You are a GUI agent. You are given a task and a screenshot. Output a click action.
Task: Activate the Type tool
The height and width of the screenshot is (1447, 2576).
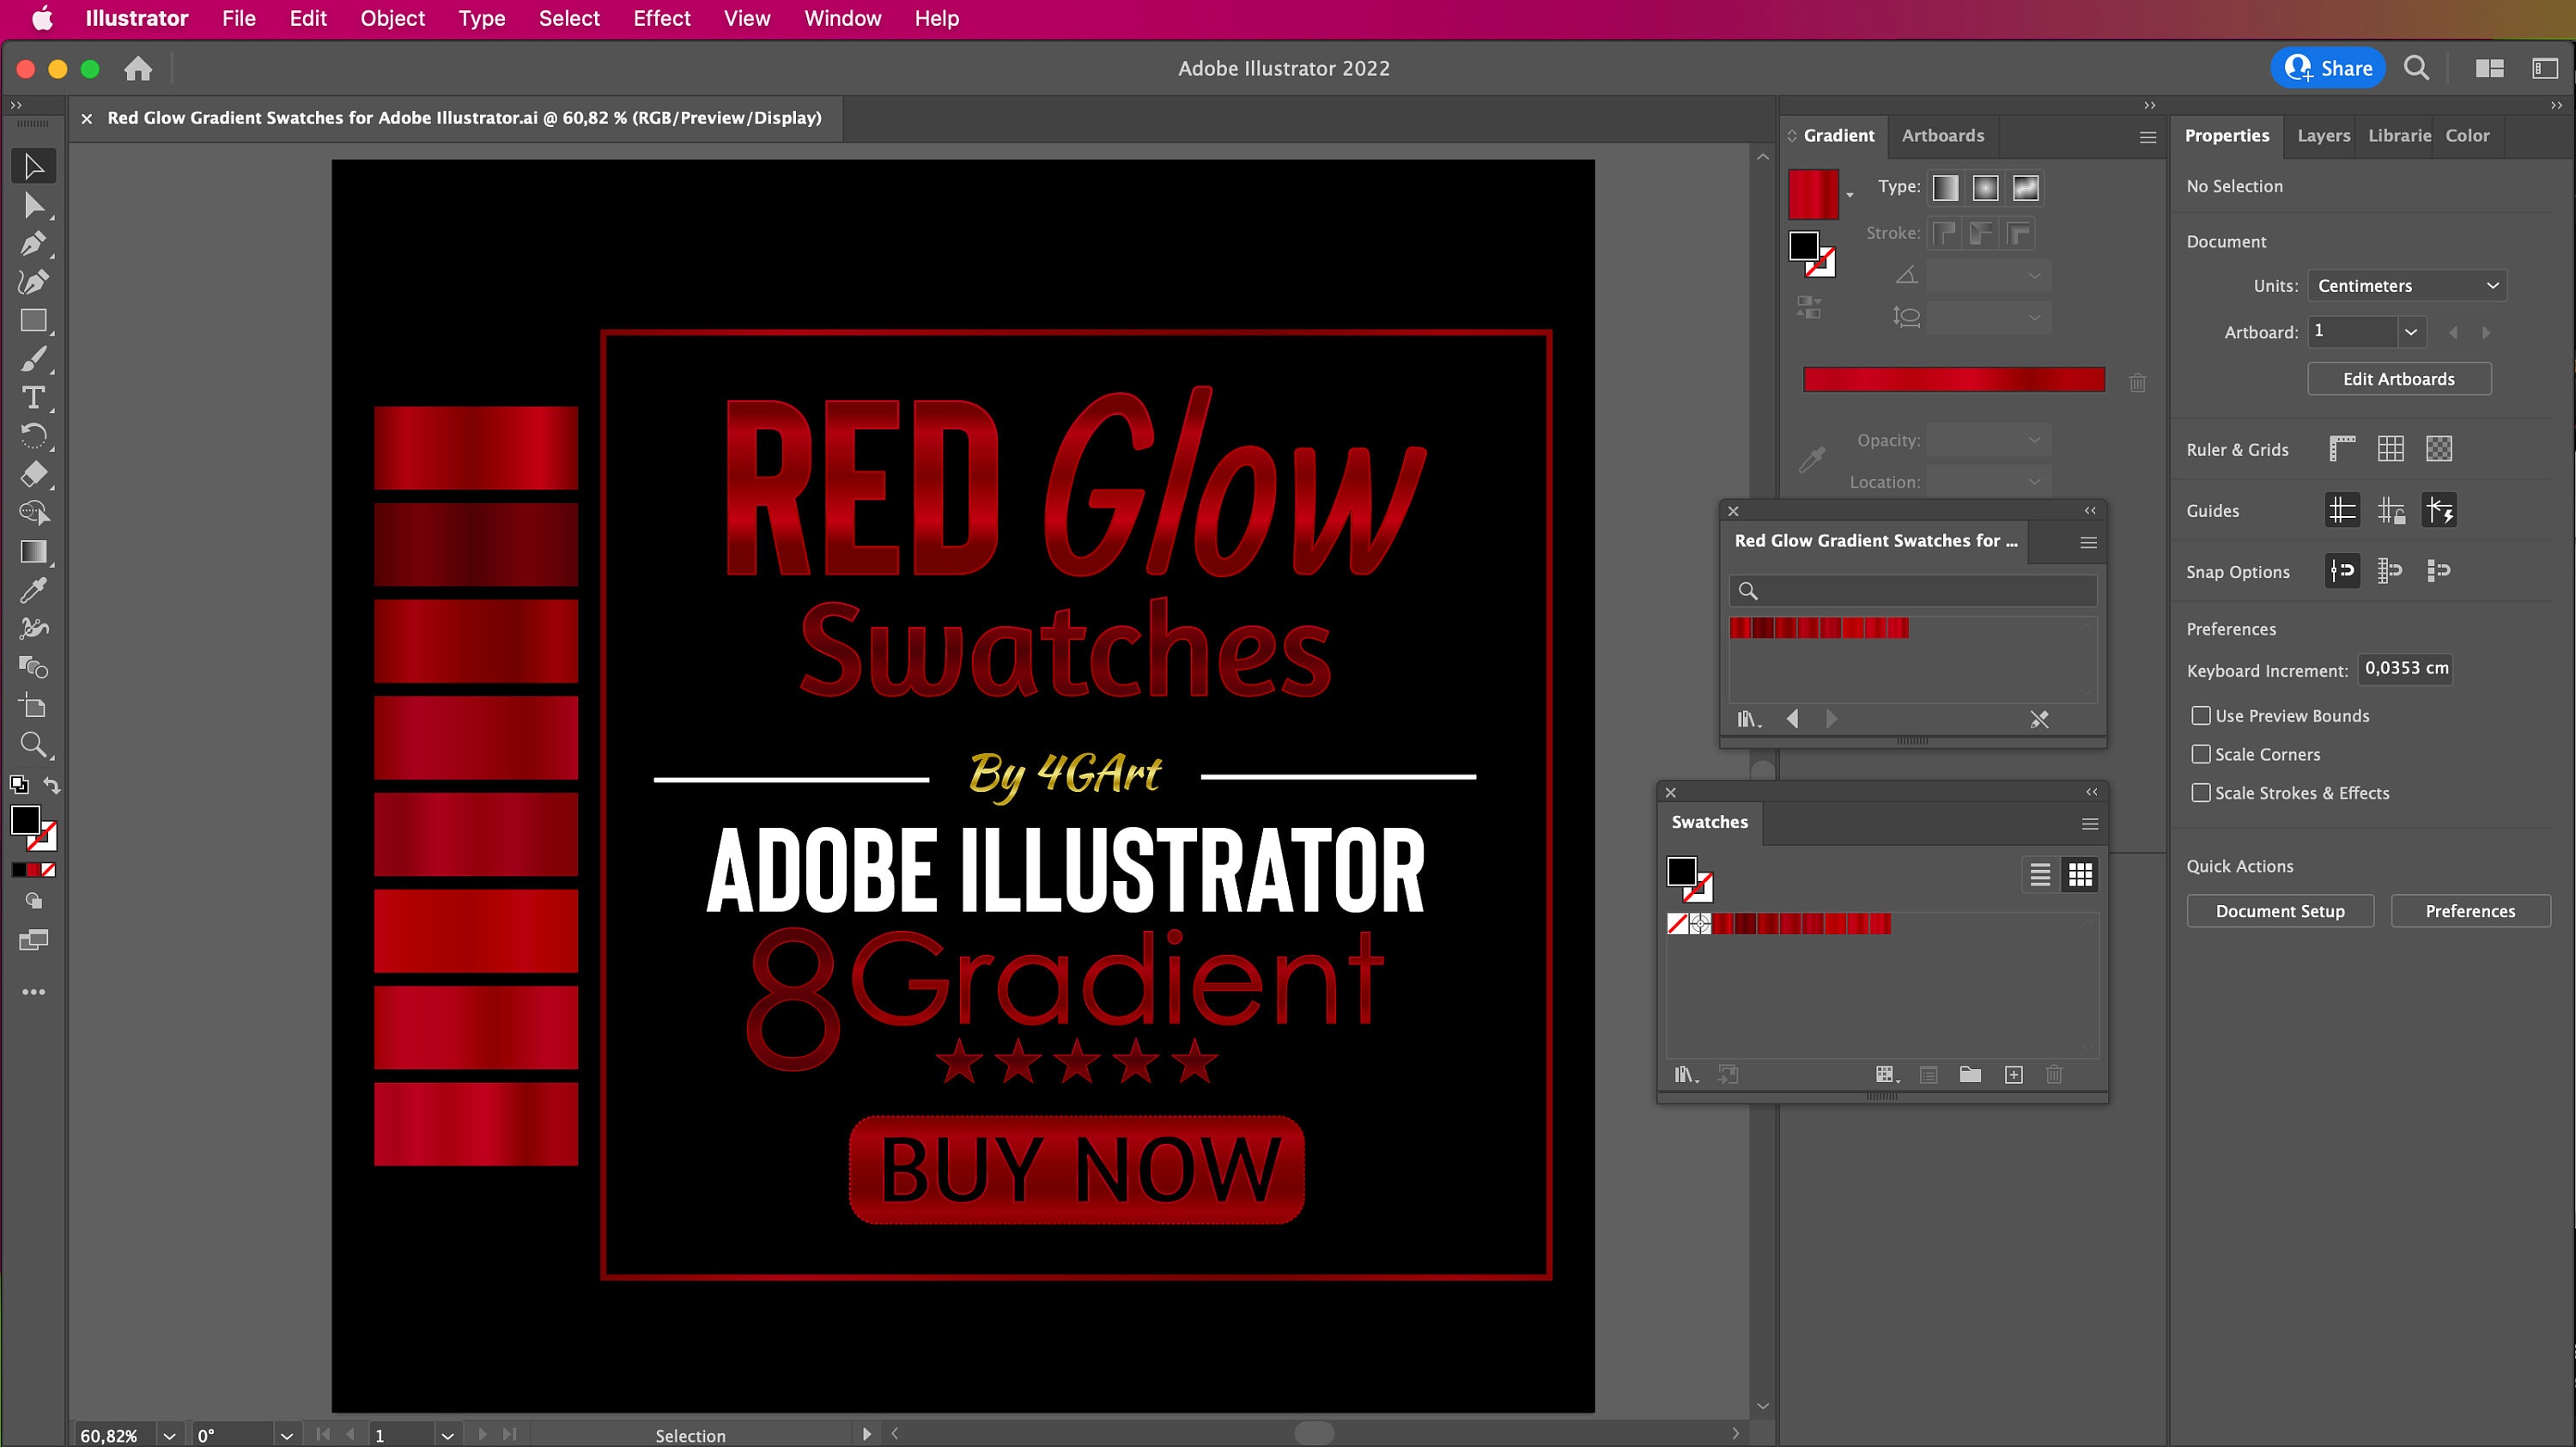(33, 397)
